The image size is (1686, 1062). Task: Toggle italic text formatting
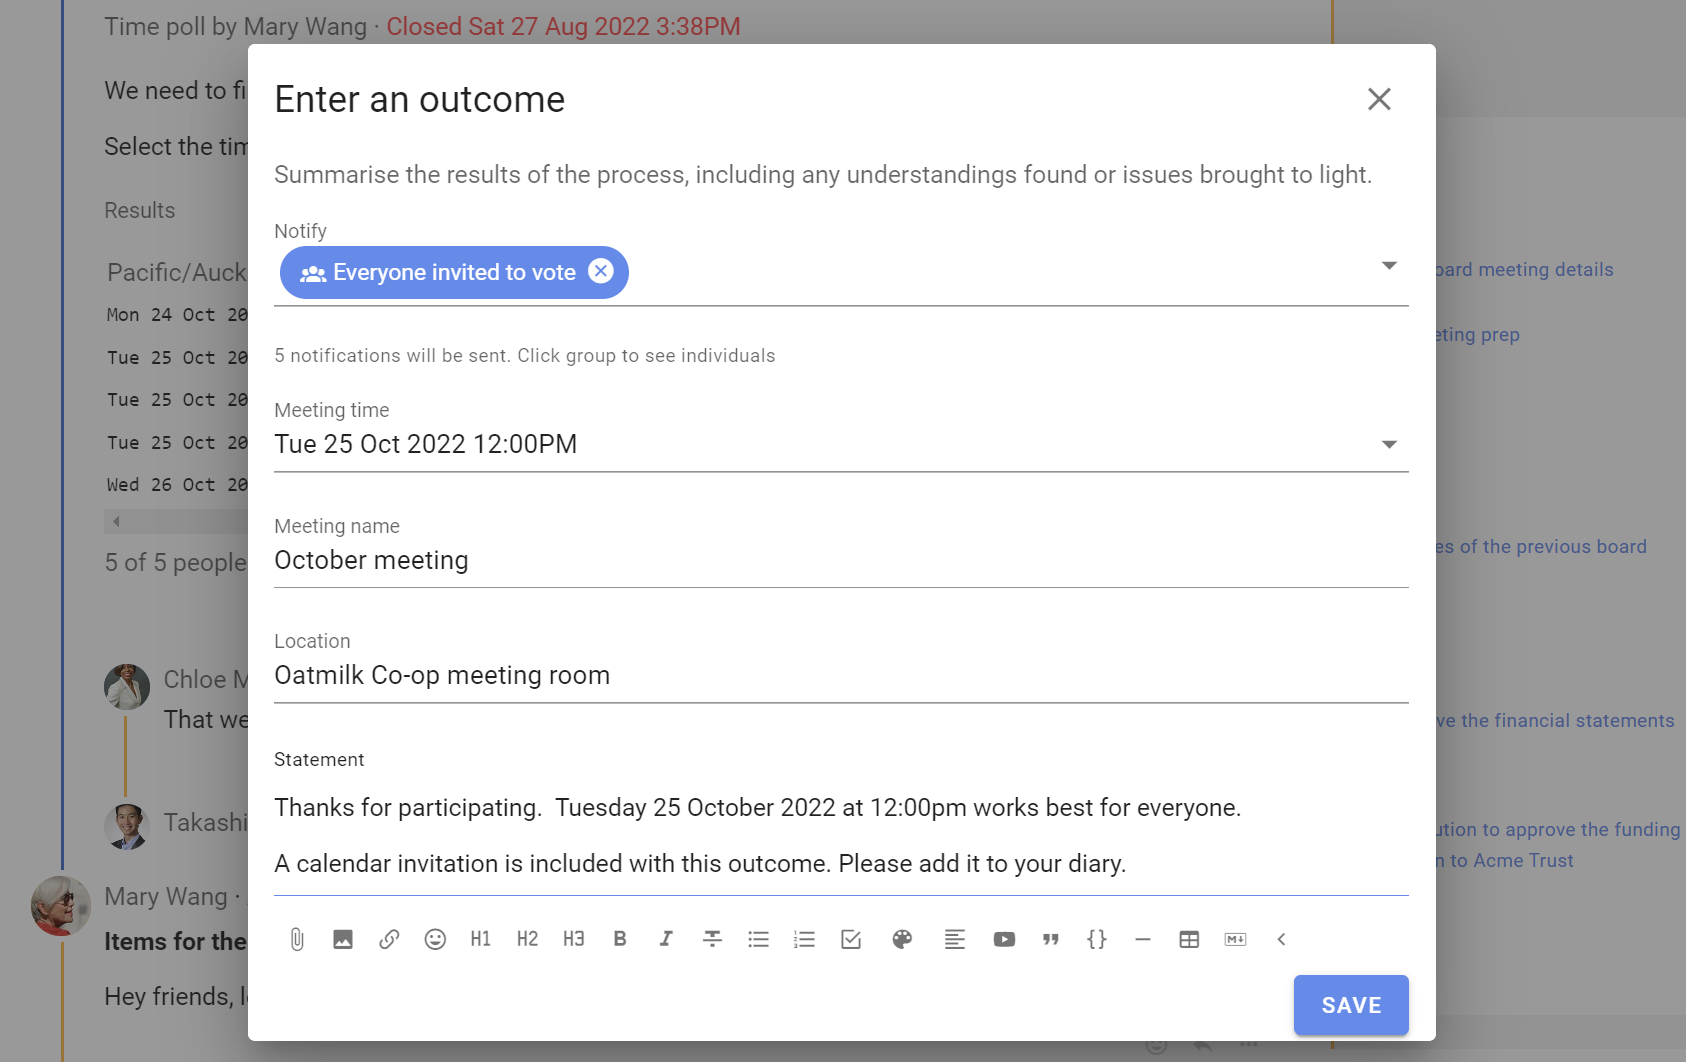pos(666,939)
